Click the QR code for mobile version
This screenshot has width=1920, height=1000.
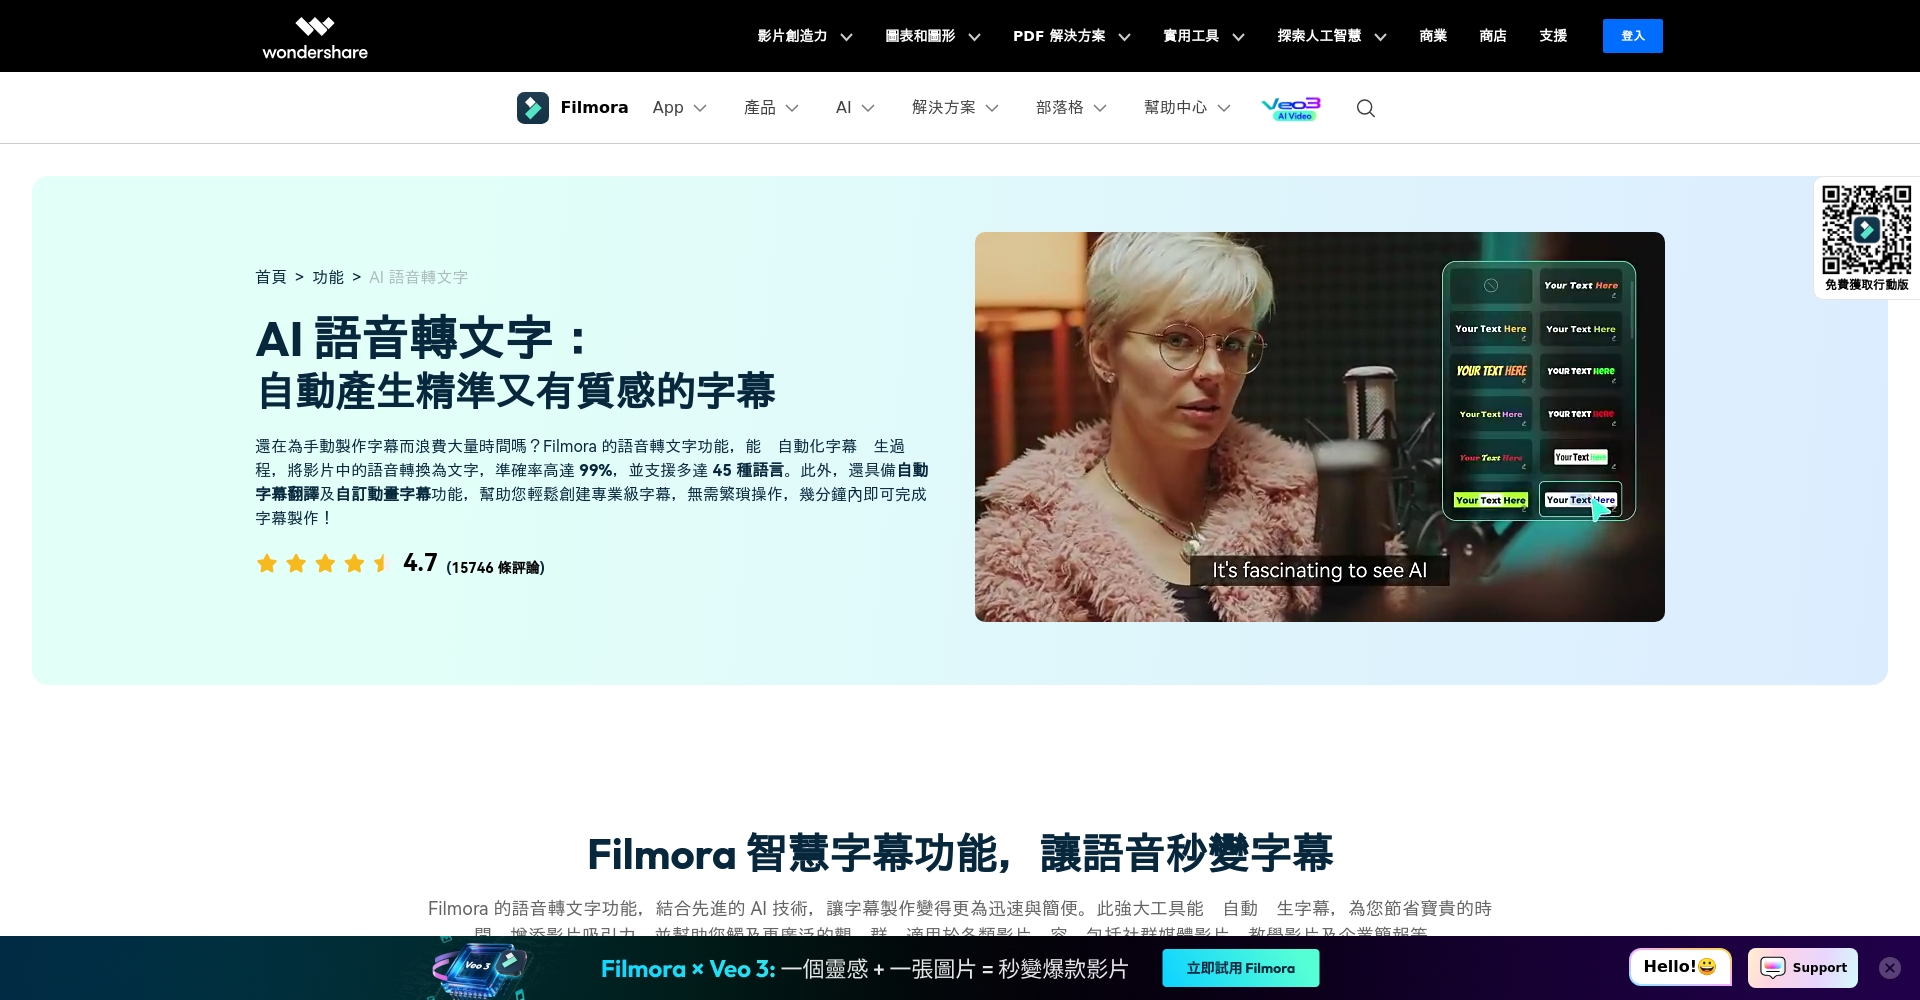pyautogui.click(x=1866, y=230)
